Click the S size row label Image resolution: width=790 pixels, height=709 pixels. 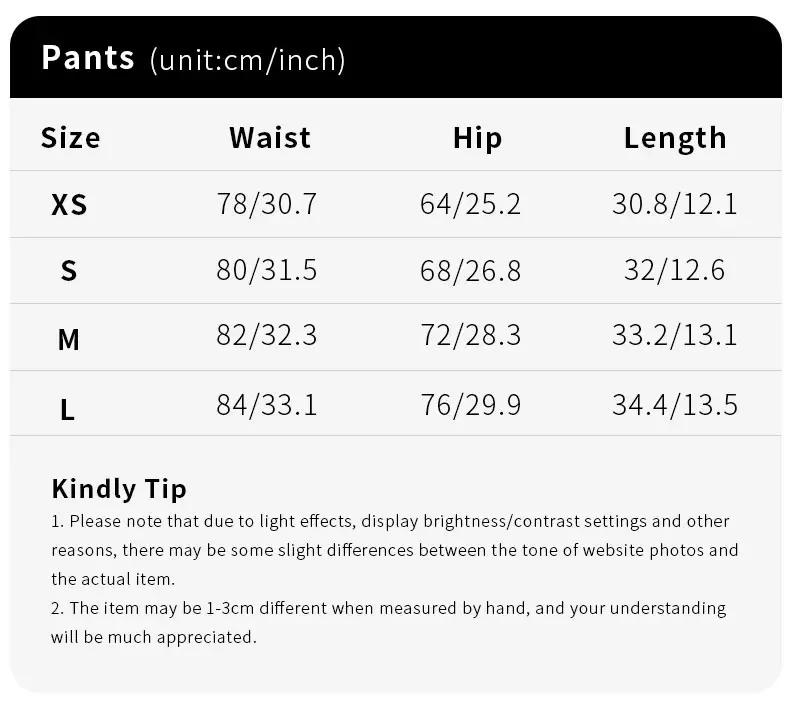[68, 271]
